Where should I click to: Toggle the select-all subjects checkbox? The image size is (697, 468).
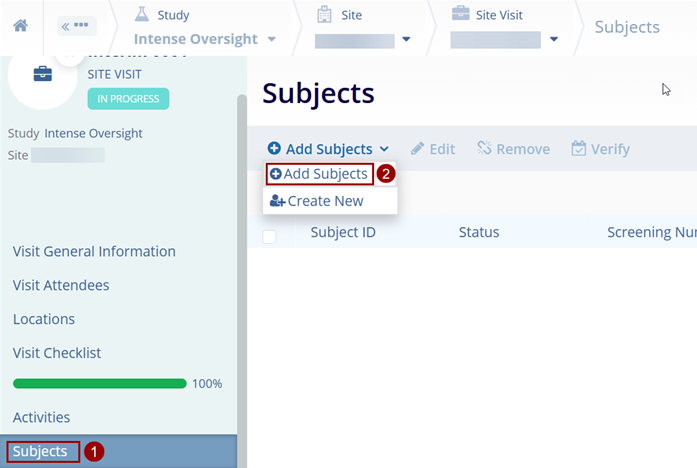coord(269,236)
